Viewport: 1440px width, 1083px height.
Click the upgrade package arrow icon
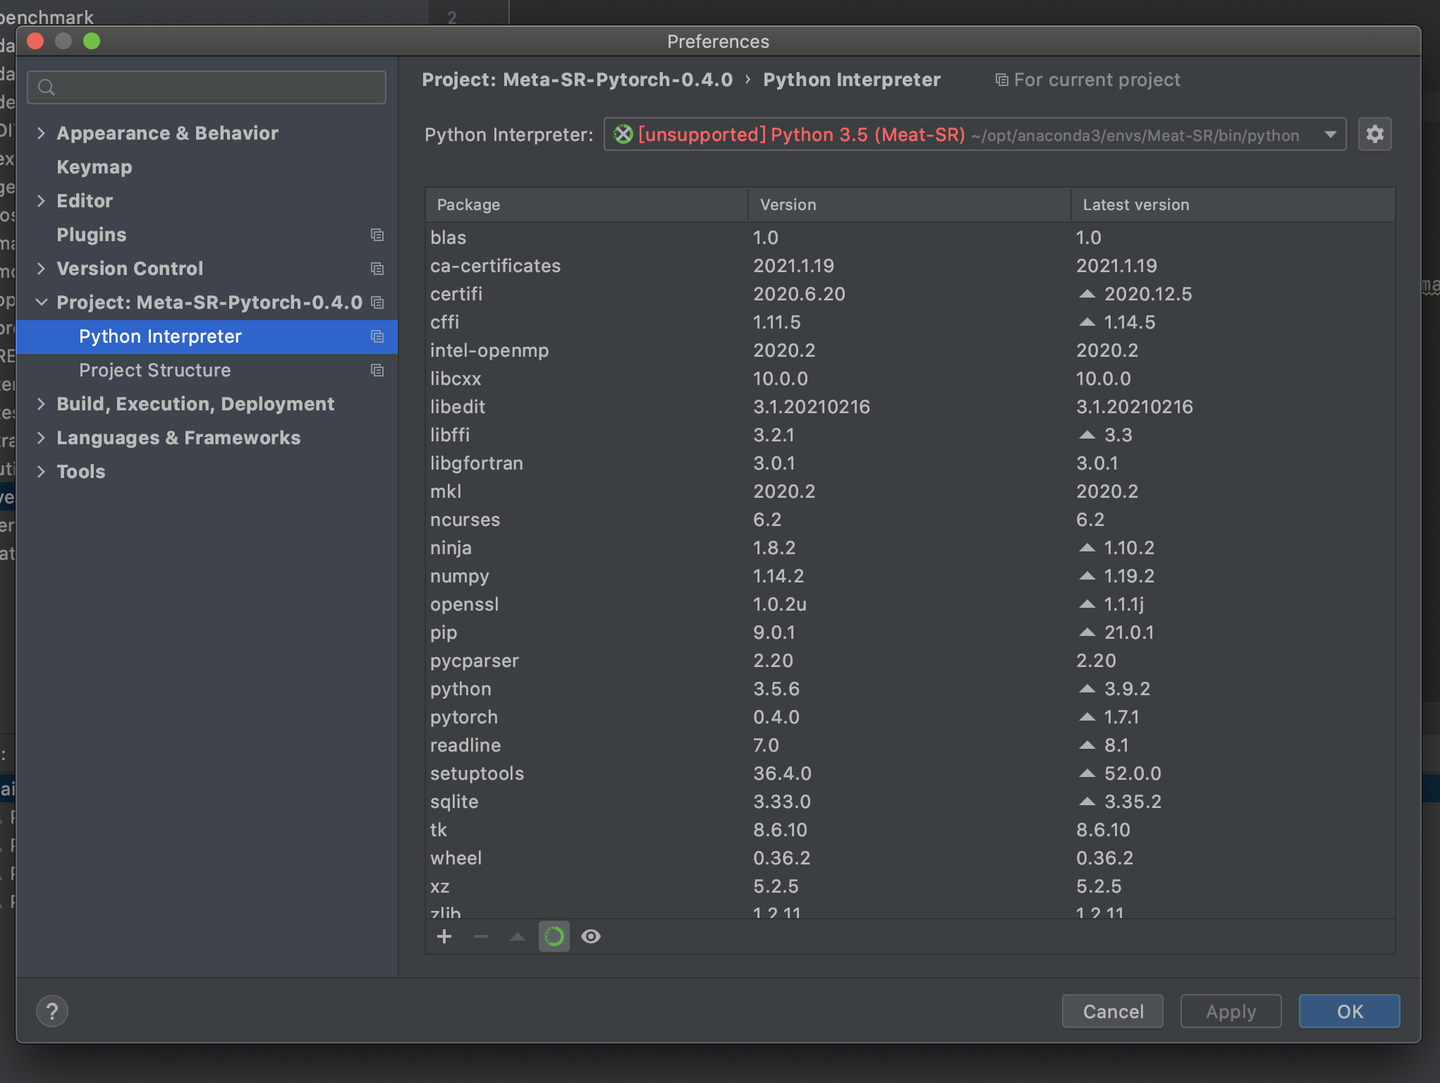pyautogui.click(x=517, y=937)
